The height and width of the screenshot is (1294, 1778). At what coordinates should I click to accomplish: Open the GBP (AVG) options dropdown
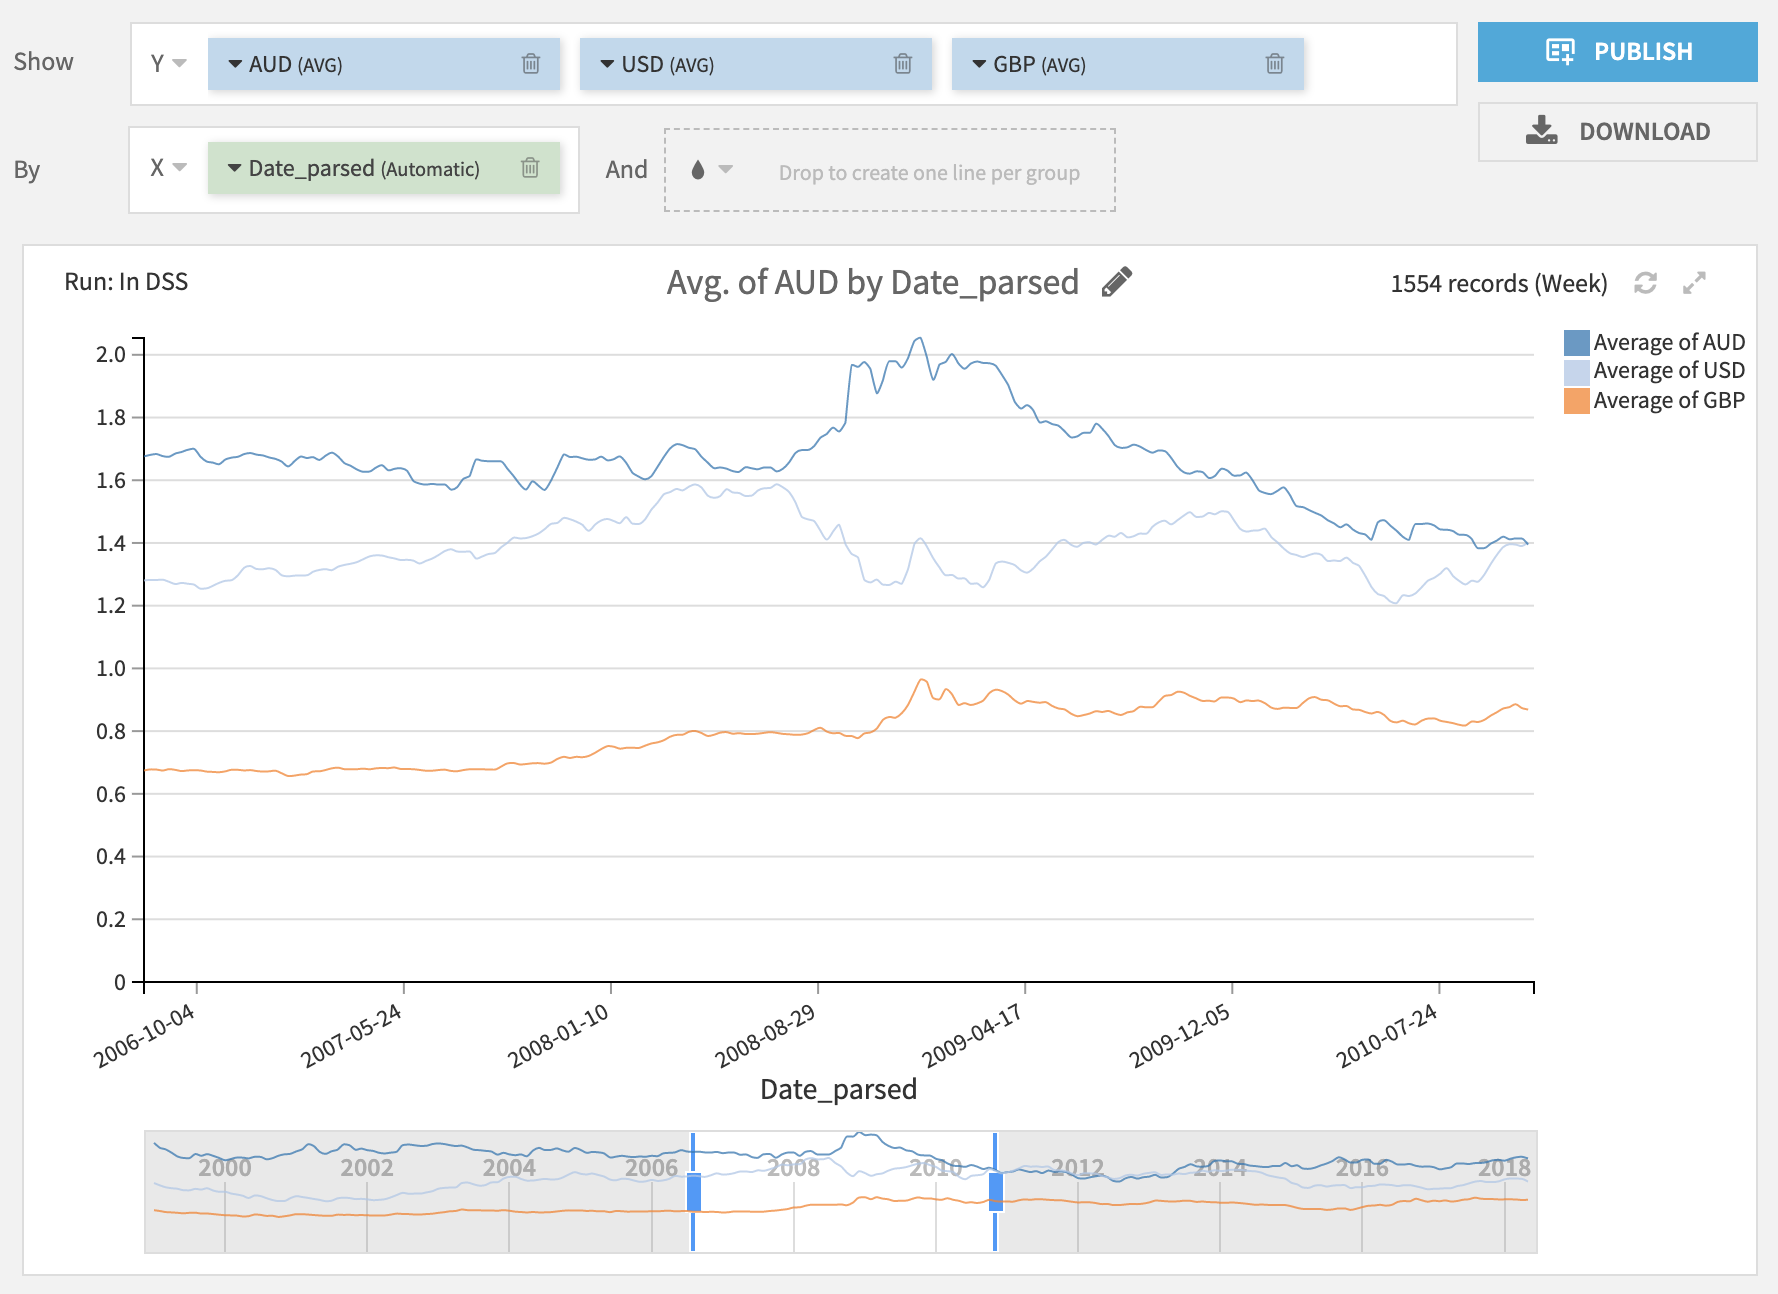click(979, 64)
